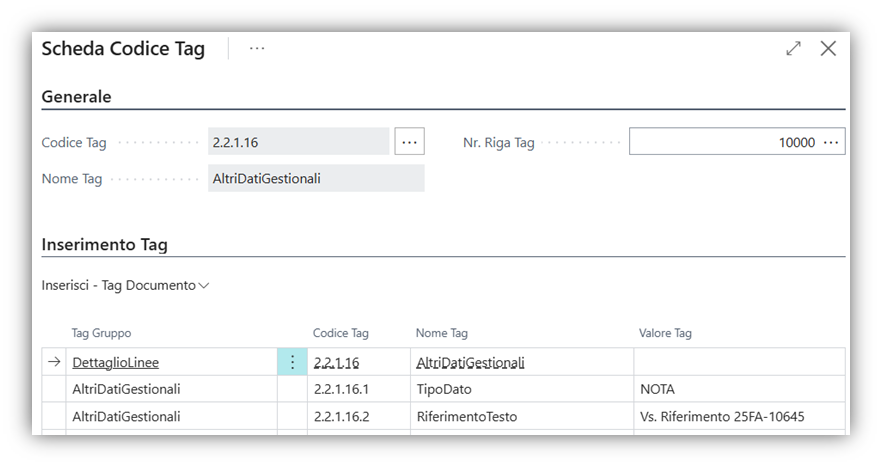The width and height of the screenshot is (882, 467).
Task: Expand the page to full screen
Action: pyautogui.click(x=793, y=48)
